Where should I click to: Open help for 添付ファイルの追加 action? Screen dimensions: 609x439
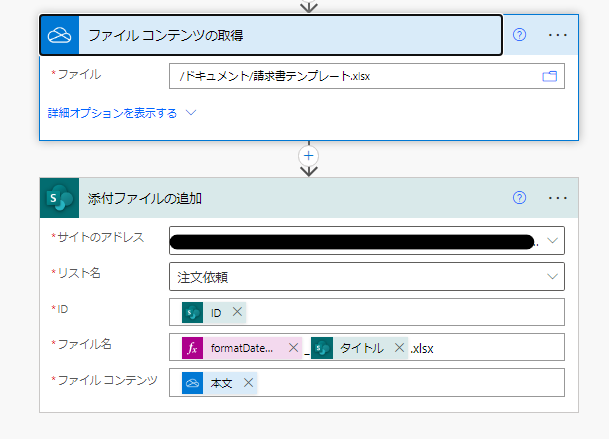[x=519, y=198]
